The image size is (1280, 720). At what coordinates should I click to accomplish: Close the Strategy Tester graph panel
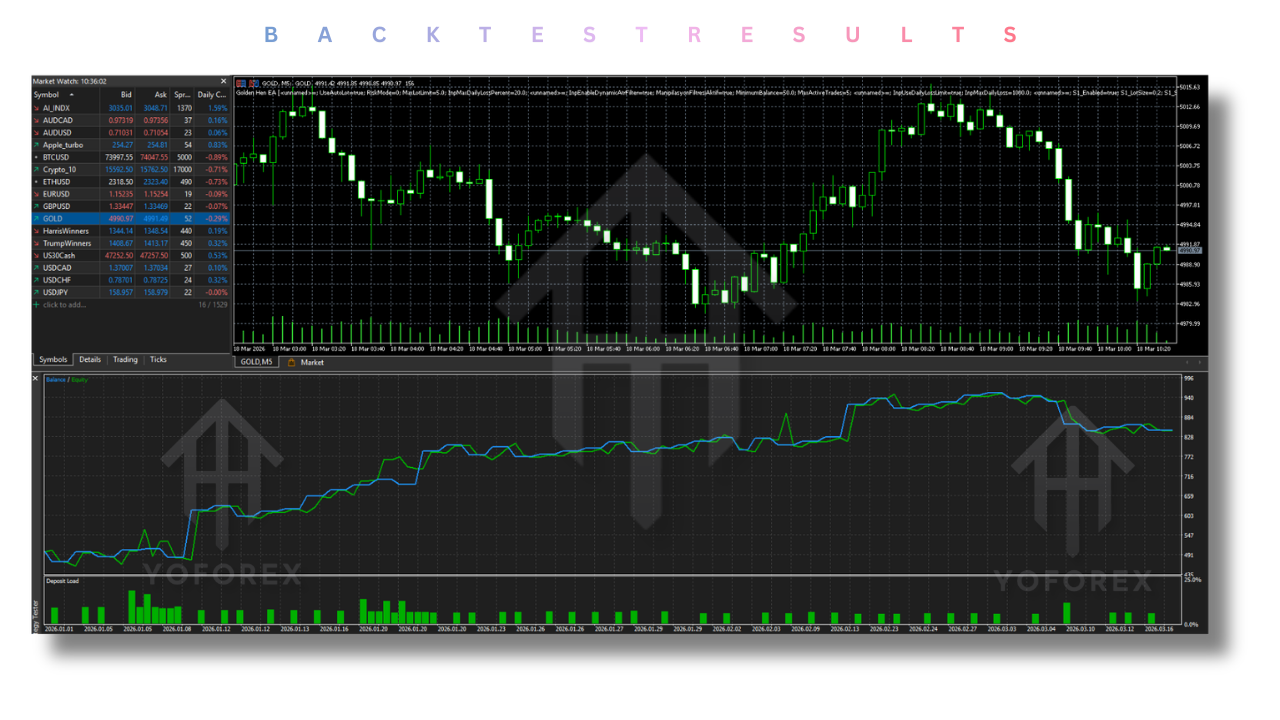coord(36,379)
